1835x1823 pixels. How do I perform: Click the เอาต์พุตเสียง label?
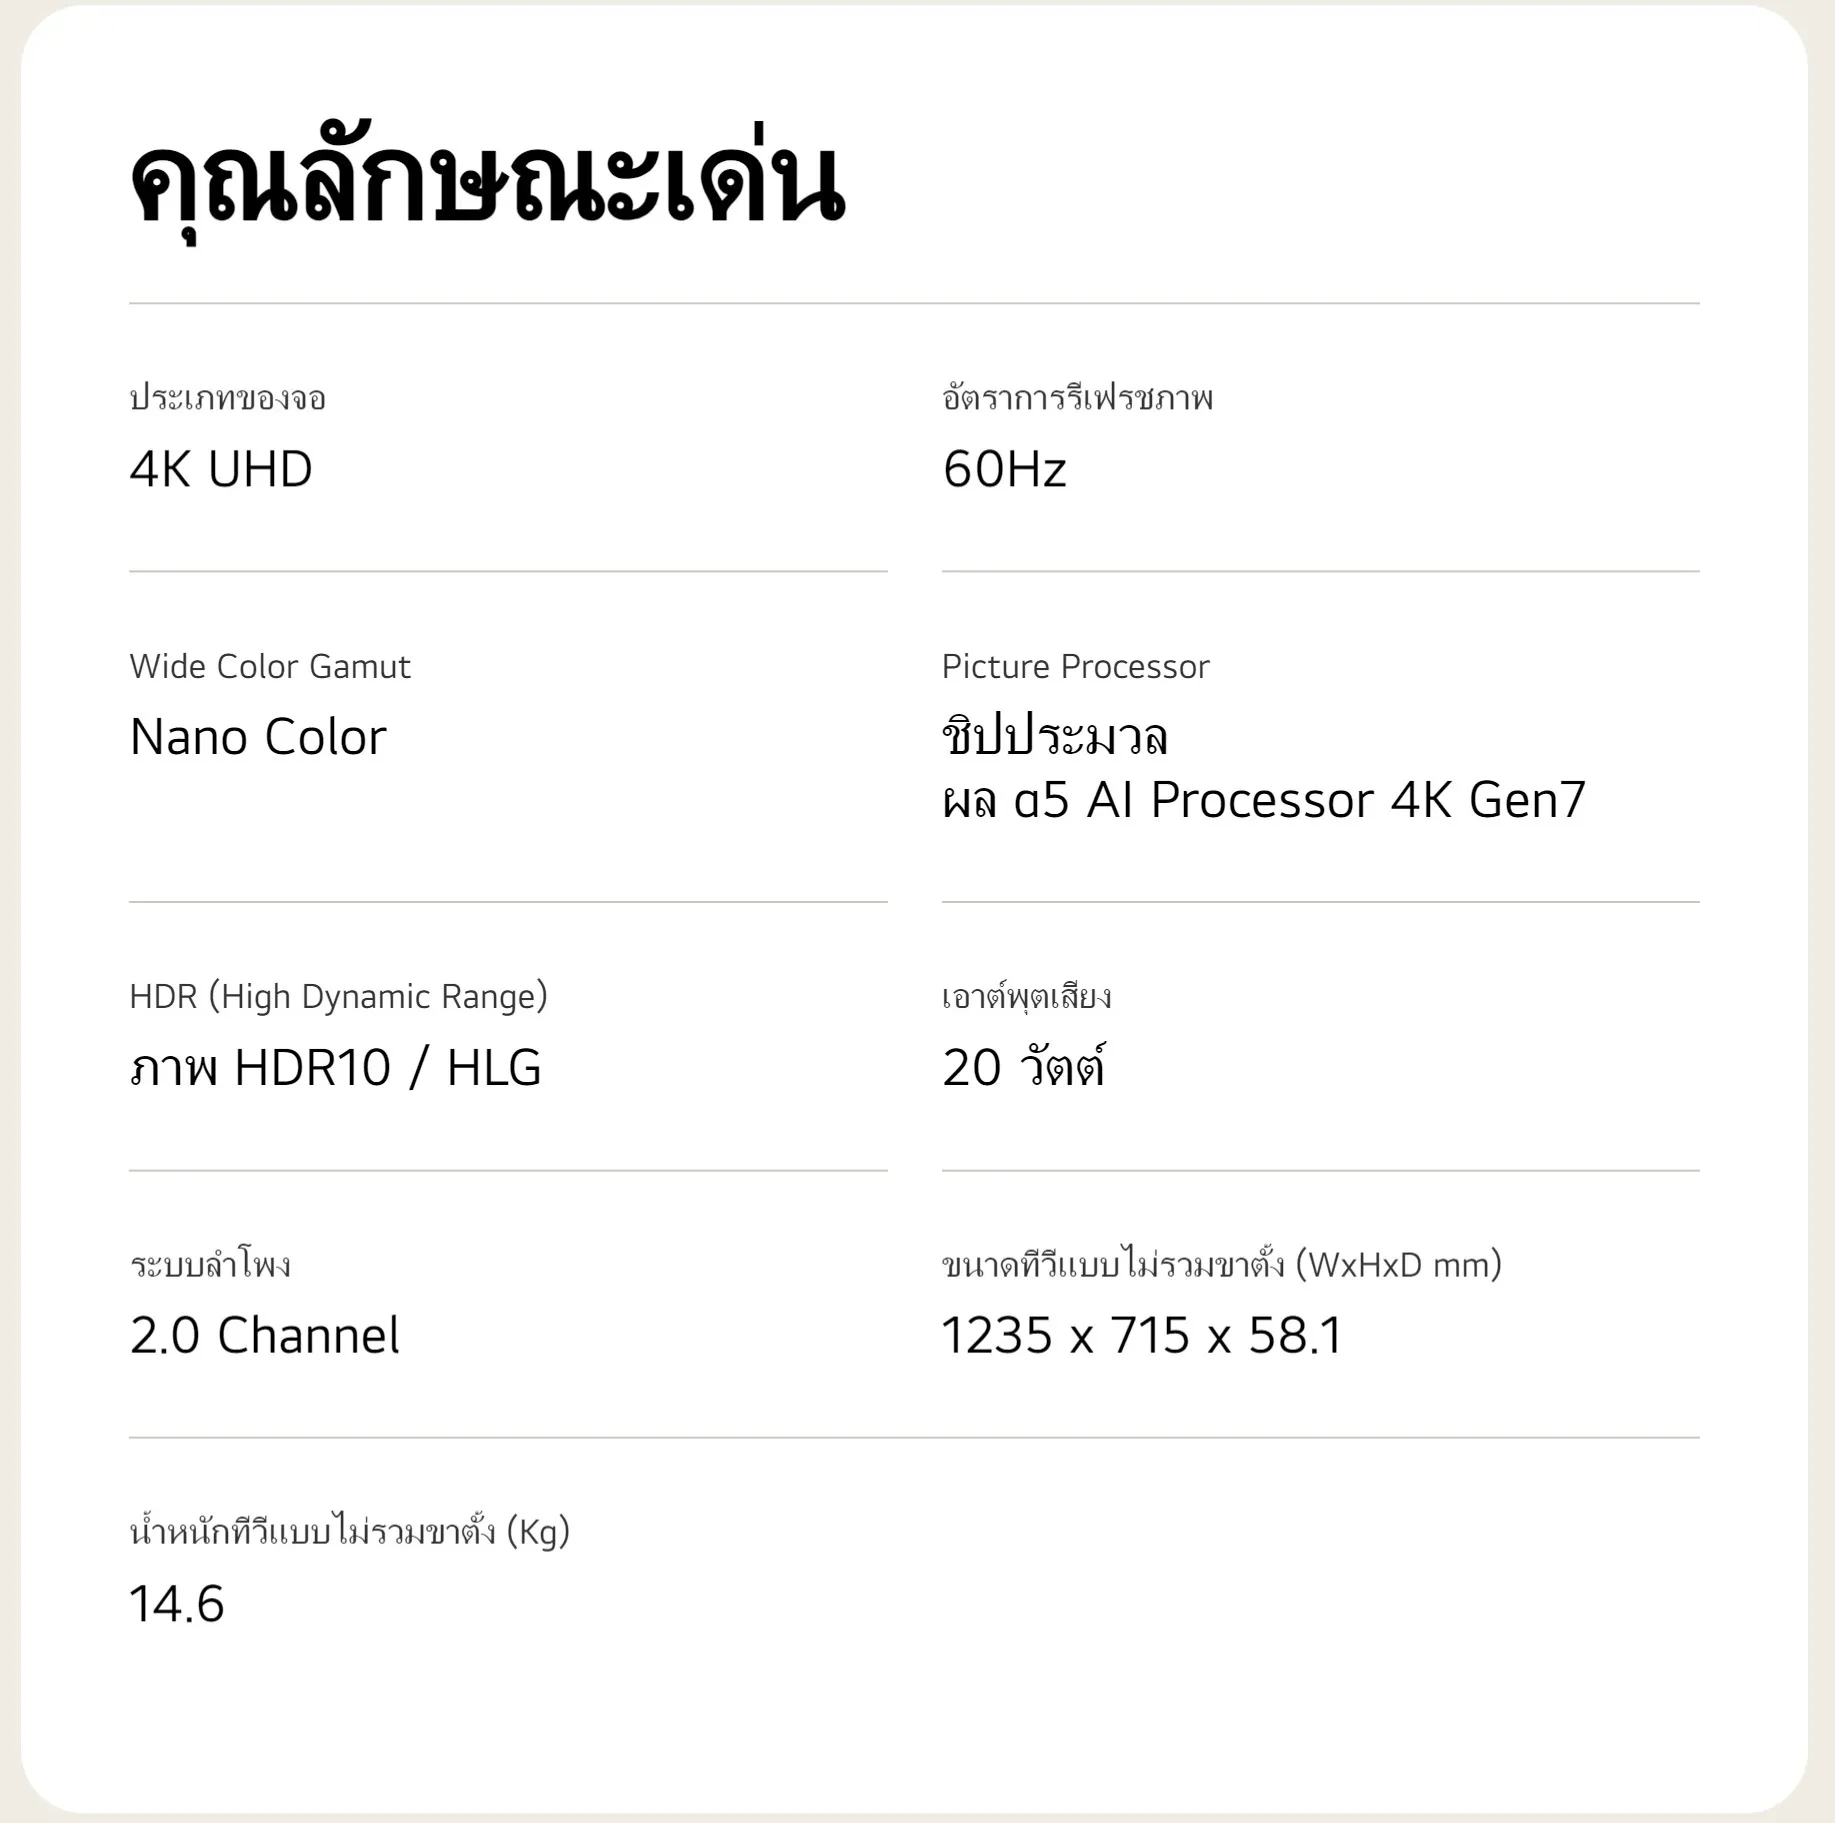(x=1026, y=996)
